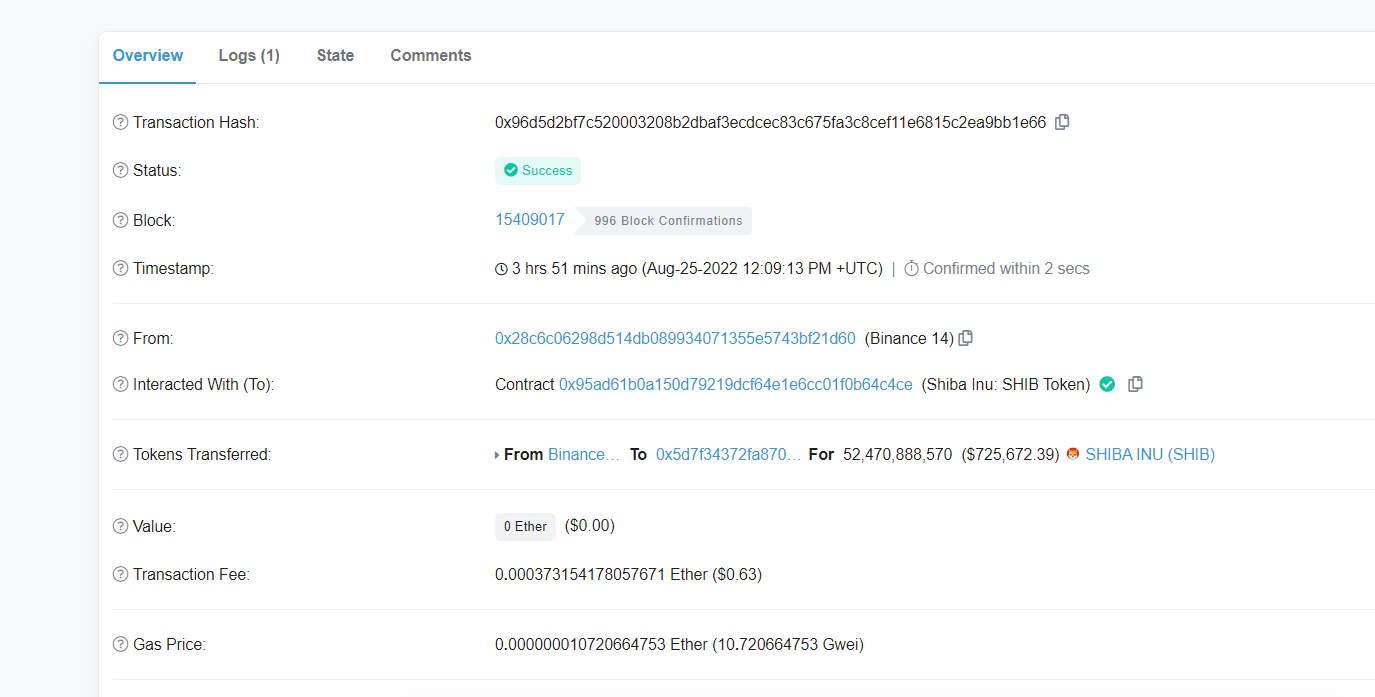The image size is (1375, 697).
Task: Open the Overview tab
Action: (148, 56)
